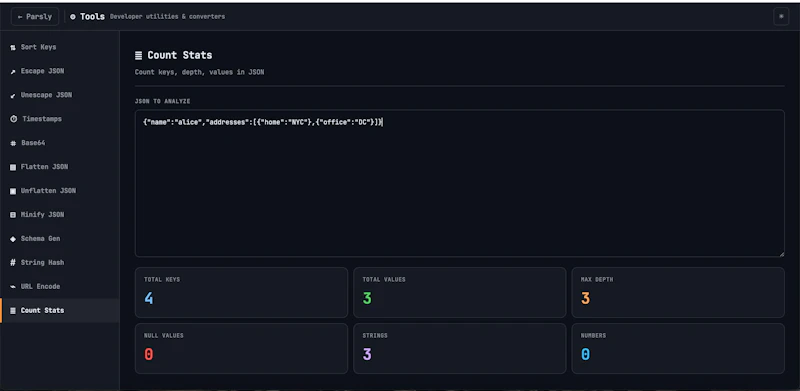Click the Null Values stat card
Viewport: 800px width, 391px height.
(x=241, y=348)
